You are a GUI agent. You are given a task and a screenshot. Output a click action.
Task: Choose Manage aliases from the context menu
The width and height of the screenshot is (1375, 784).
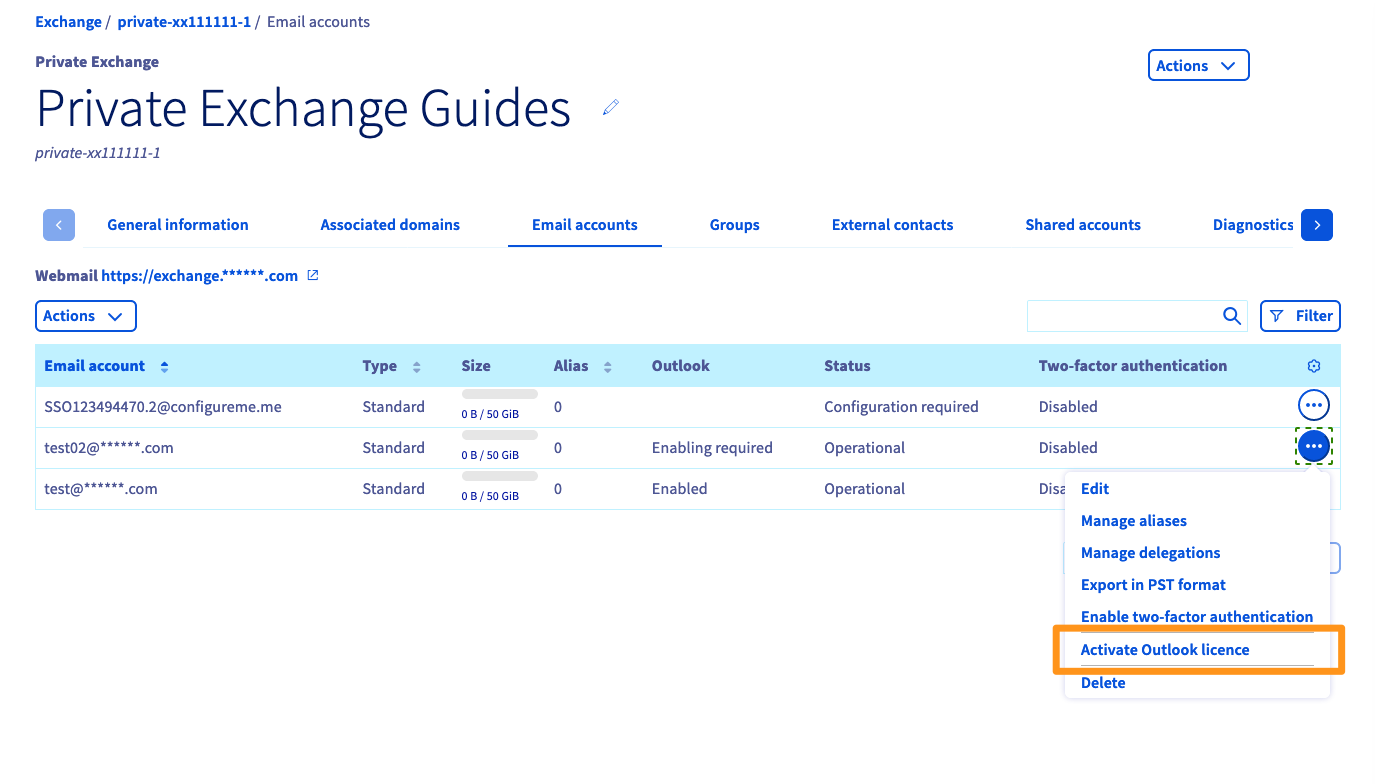(1134, 521)
